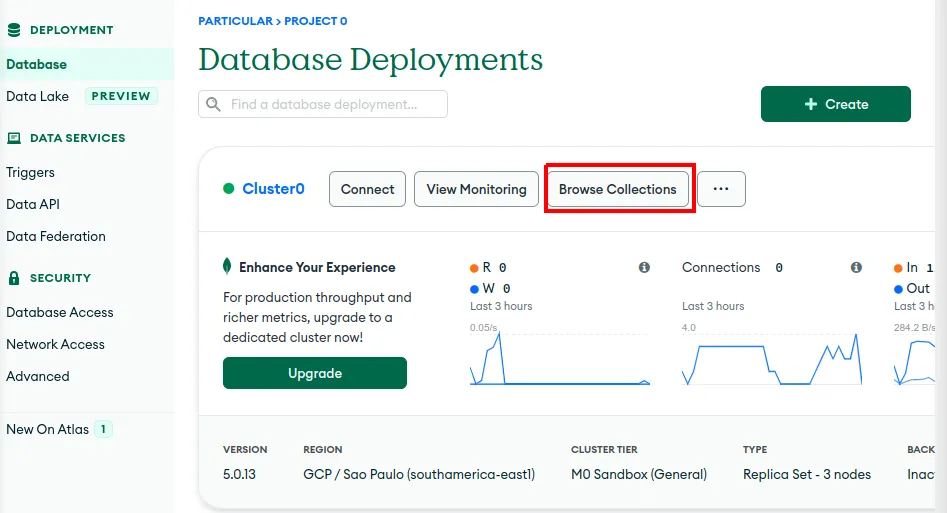Viewport: 947px width, 513px height.
Task: Click the orange R reads legend dot
Action: point(474,268)
